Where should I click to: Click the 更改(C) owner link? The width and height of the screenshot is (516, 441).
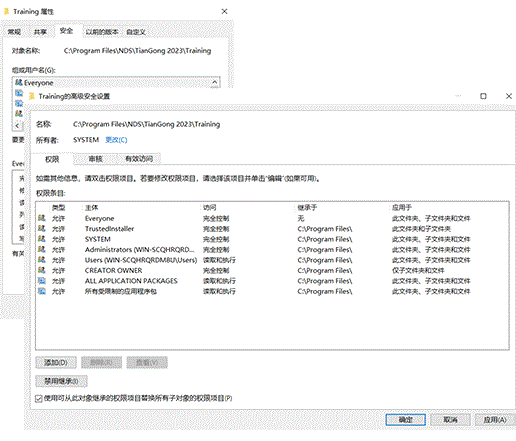click(x=116, y=140)
